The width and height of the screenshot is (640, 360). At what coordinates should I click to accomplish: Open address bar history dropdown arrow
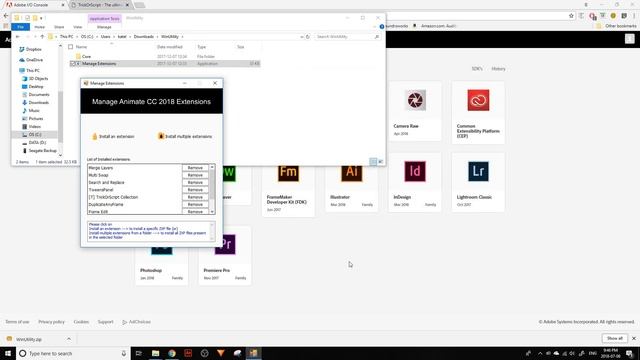click(x=302, y=37)
